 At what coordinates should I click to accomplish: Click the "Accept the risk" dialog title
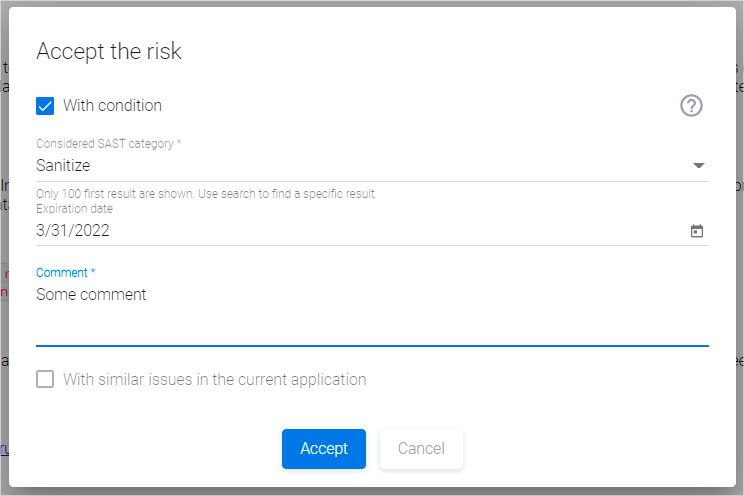coord(109,52)
